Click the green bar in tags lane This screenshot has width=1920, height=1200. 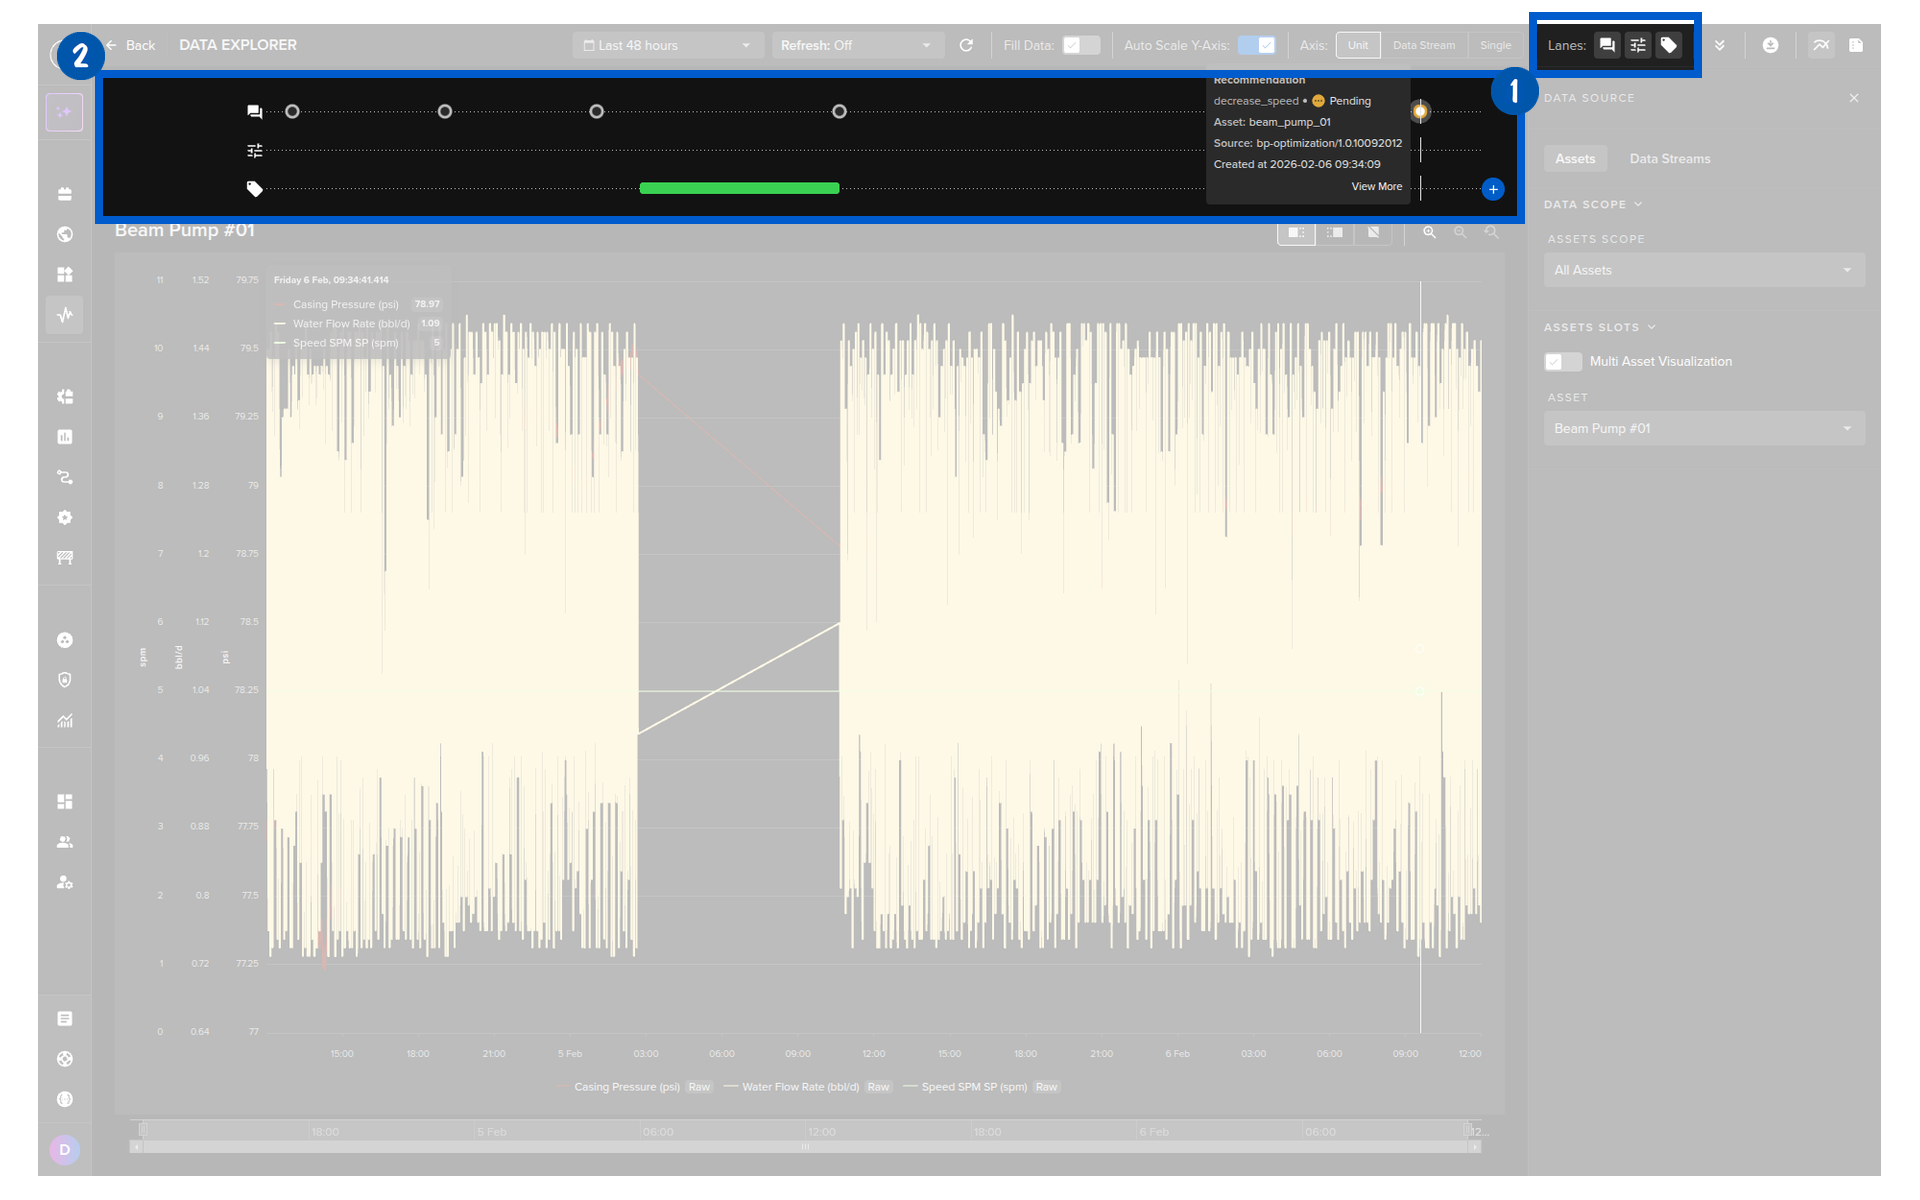tap(739, 188)
